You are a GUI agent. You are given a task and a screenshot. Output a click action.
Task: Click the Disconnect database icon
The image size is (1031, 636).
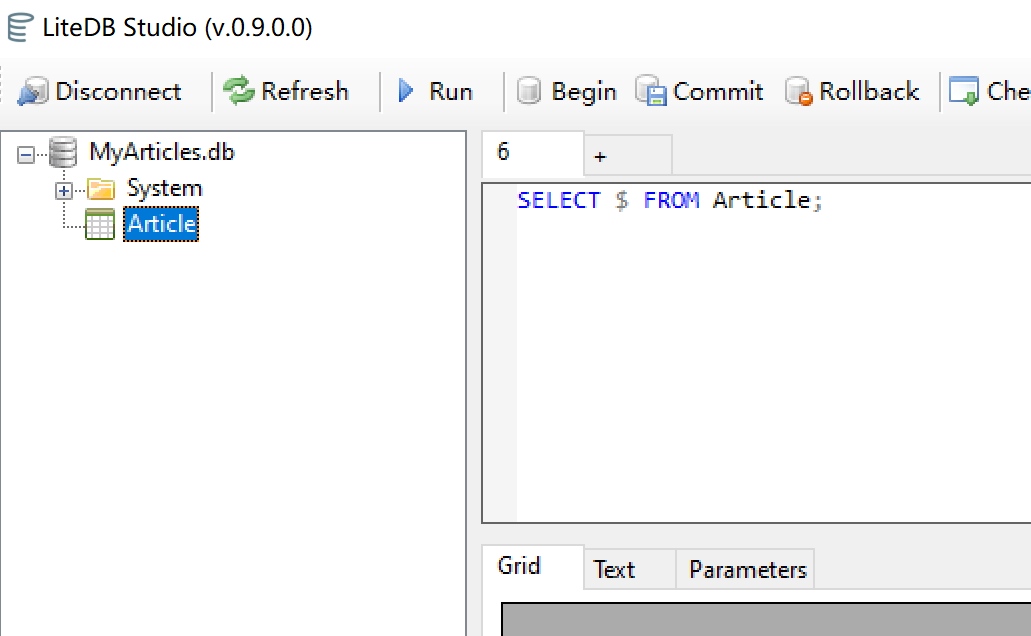(33, 91)
